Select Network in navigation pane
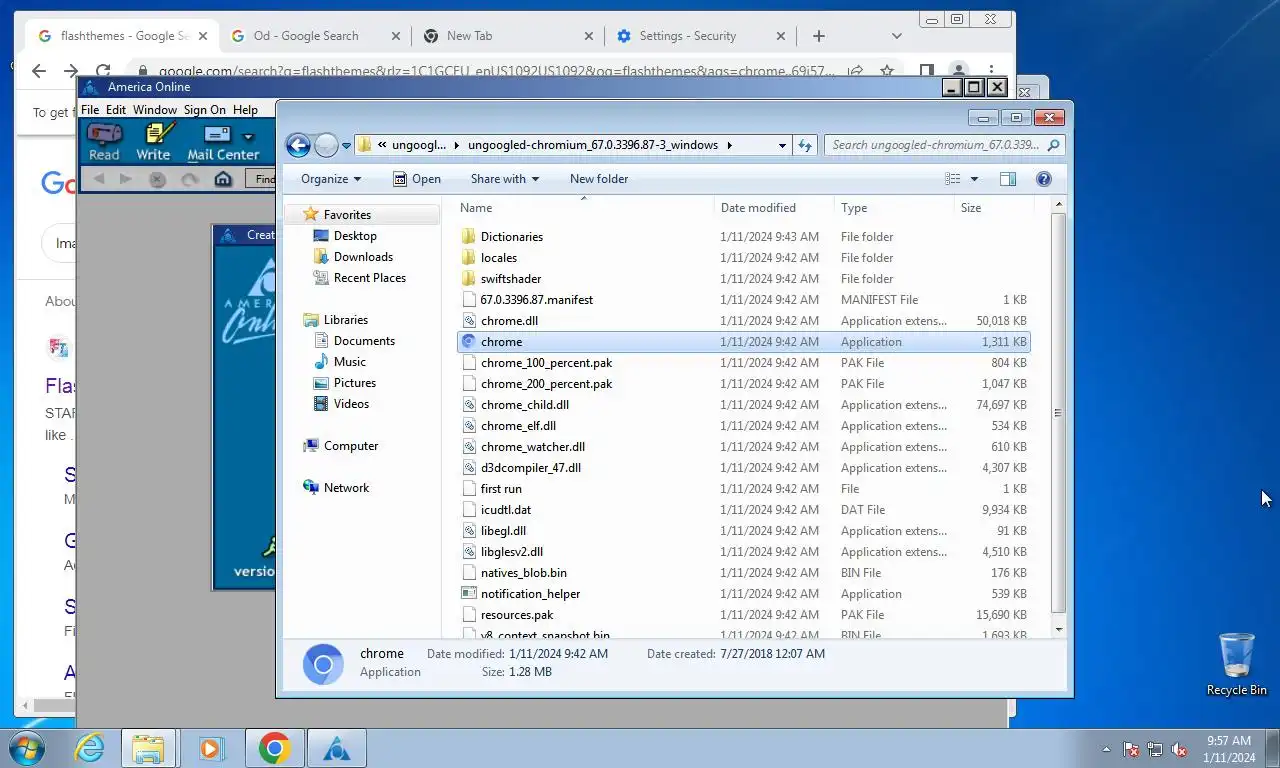 point(346,488)
